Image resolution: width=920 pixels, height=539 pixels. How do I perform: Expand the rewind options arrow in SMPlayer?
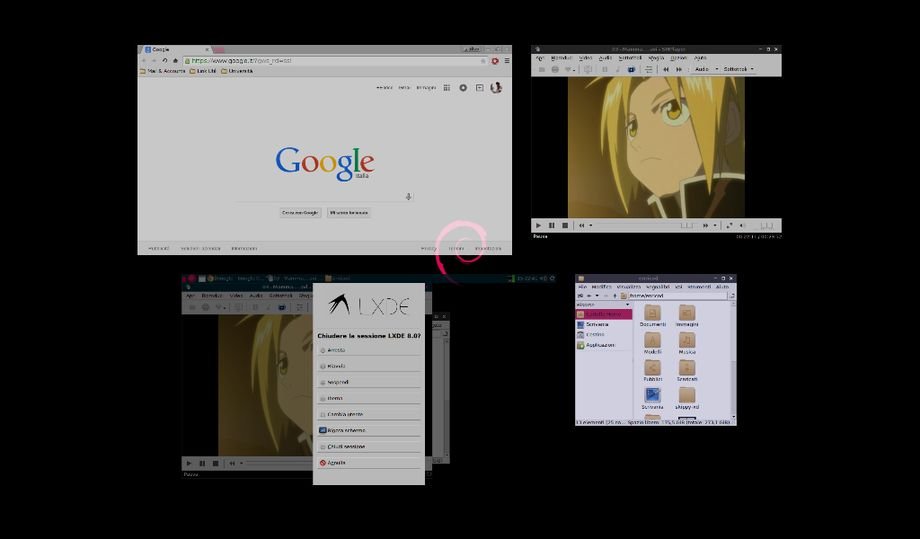tap(591, 226)
